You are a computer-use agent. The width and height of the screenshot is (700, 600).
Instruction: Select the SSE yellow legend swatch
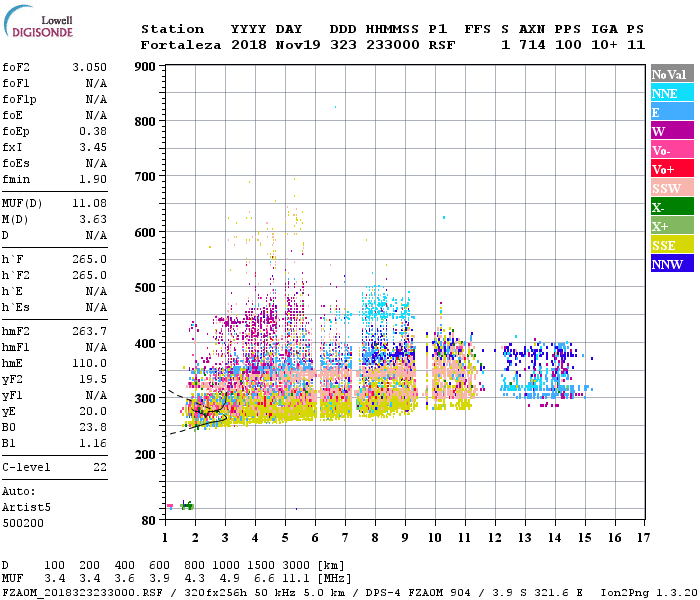click(x=672, y=245)
